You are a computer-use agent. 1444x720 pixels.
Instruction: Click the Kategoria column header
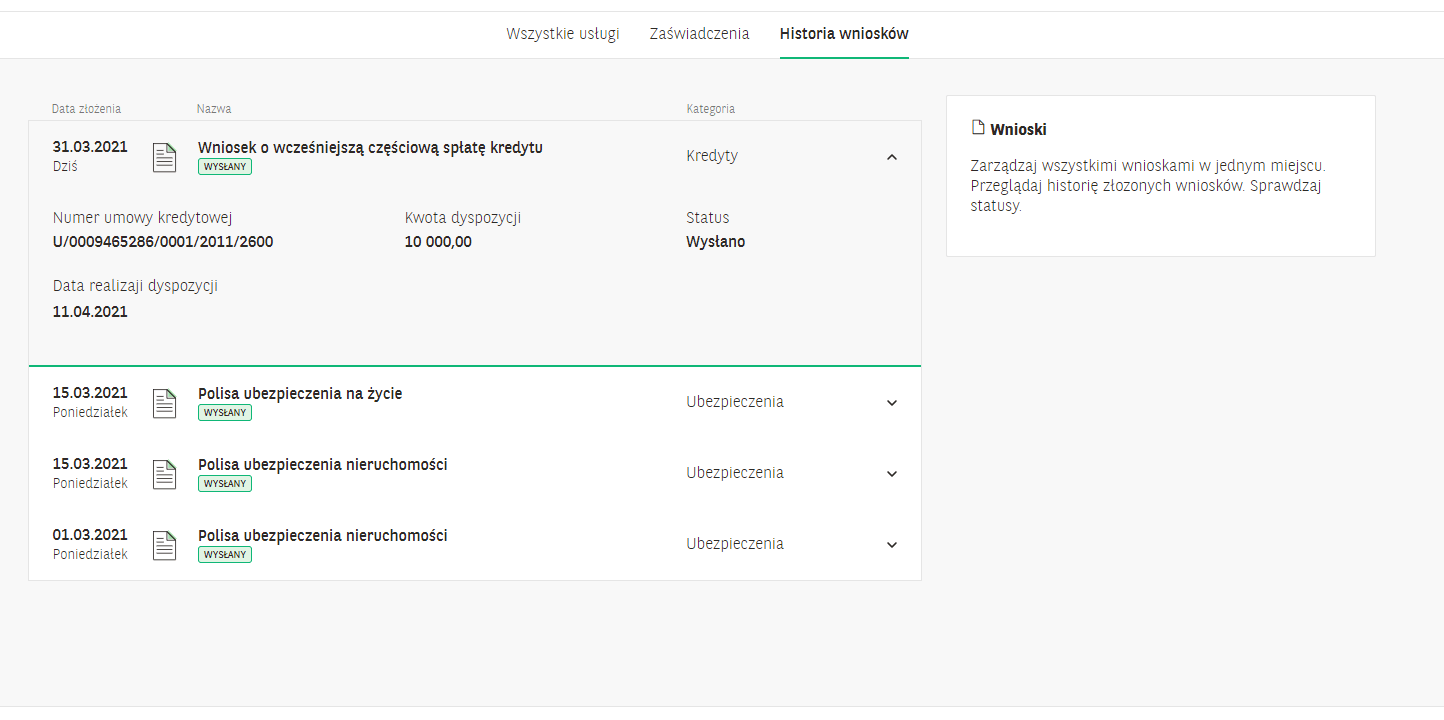pos(710,109)
